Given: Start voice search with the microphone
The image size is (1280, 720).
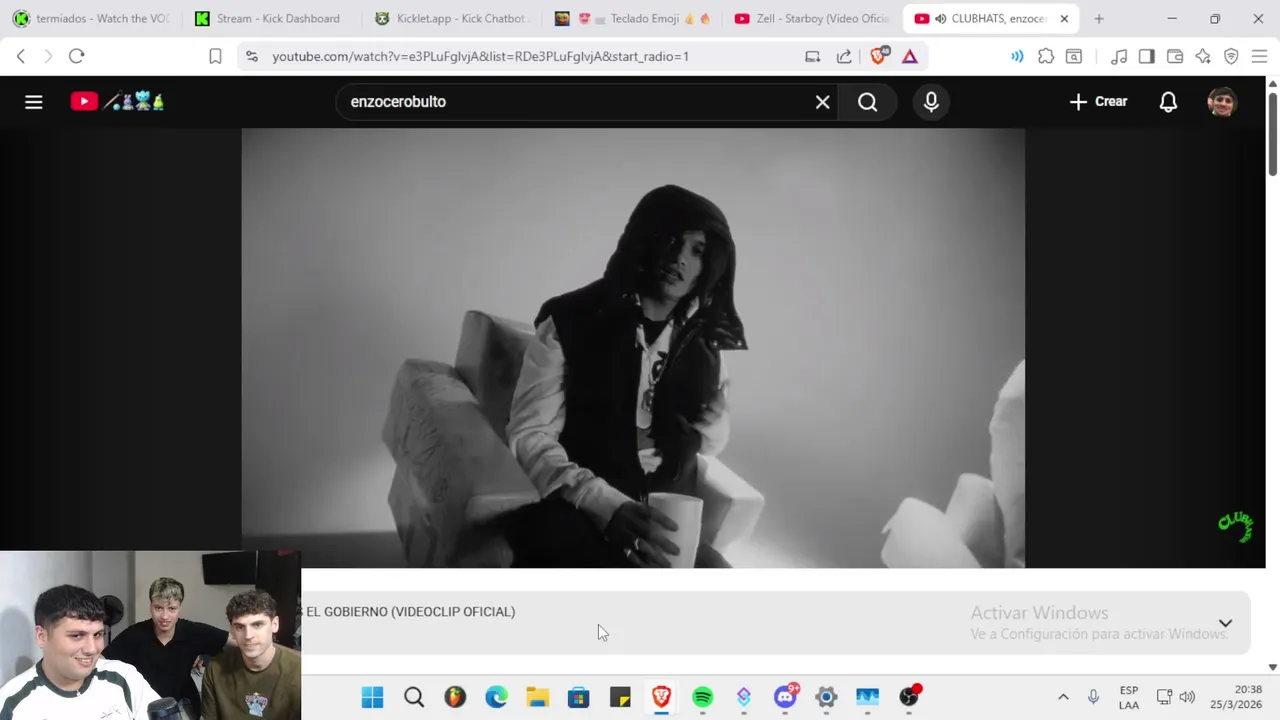Looking at the screenshot, I should [931, 102].
